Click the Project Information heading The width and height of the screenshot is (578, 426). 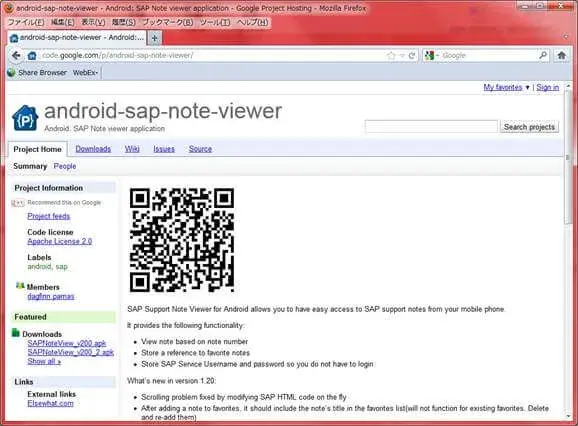pyautogui.click(x=49, y=188)
